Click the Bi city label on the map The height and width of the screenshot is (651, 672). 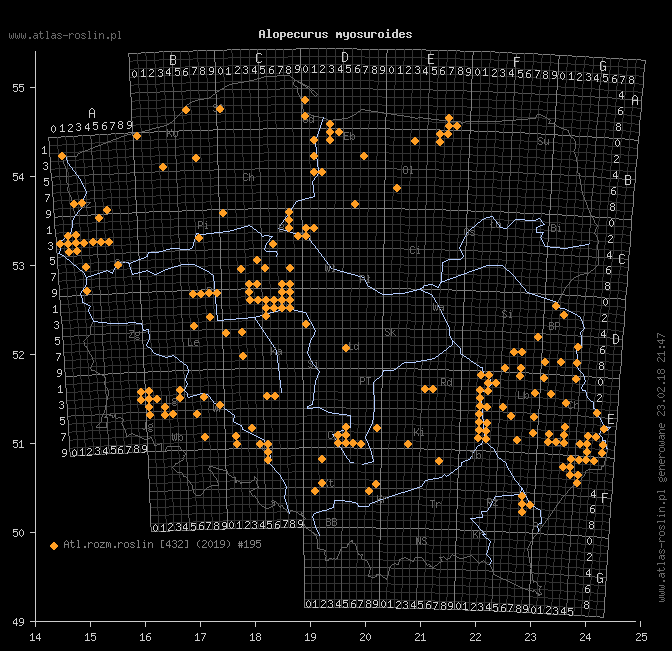(x=556, y=228)
